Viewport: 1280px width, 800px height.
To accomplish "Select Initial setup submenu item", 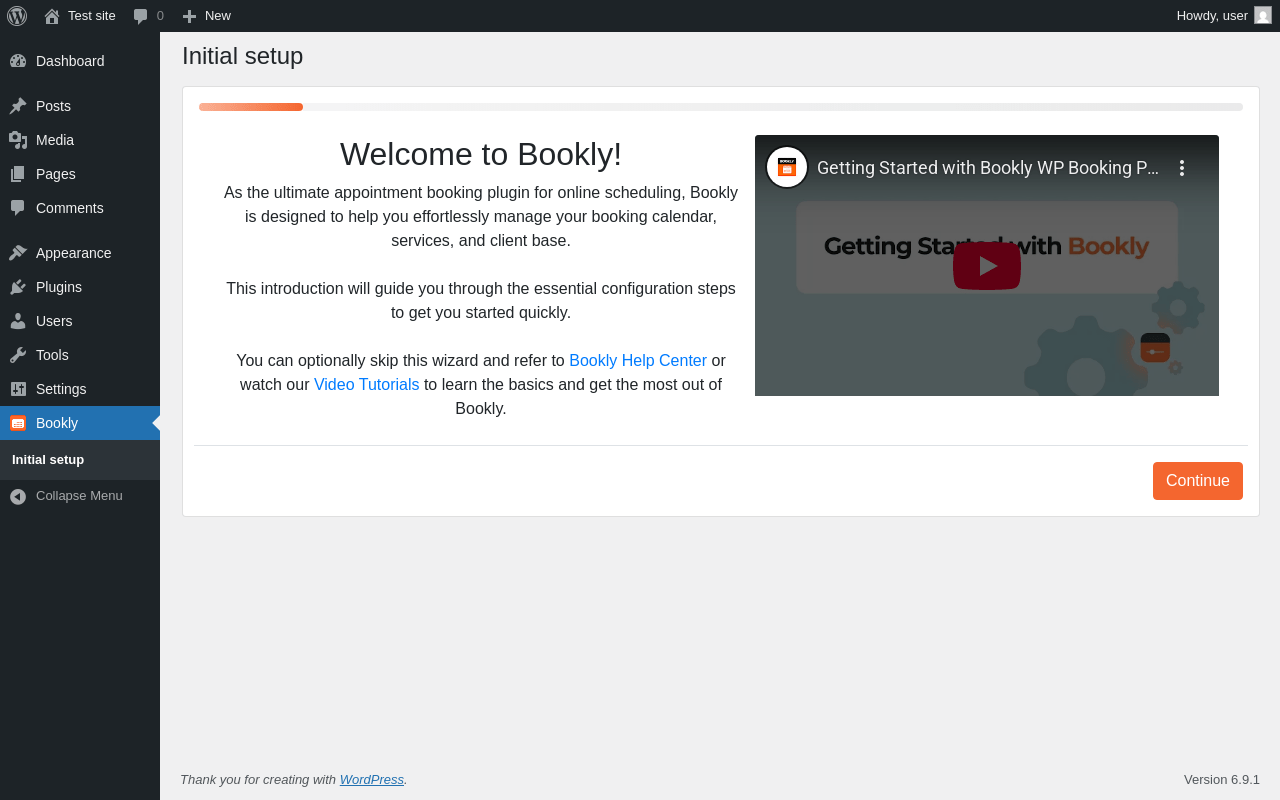I will 48,460.
